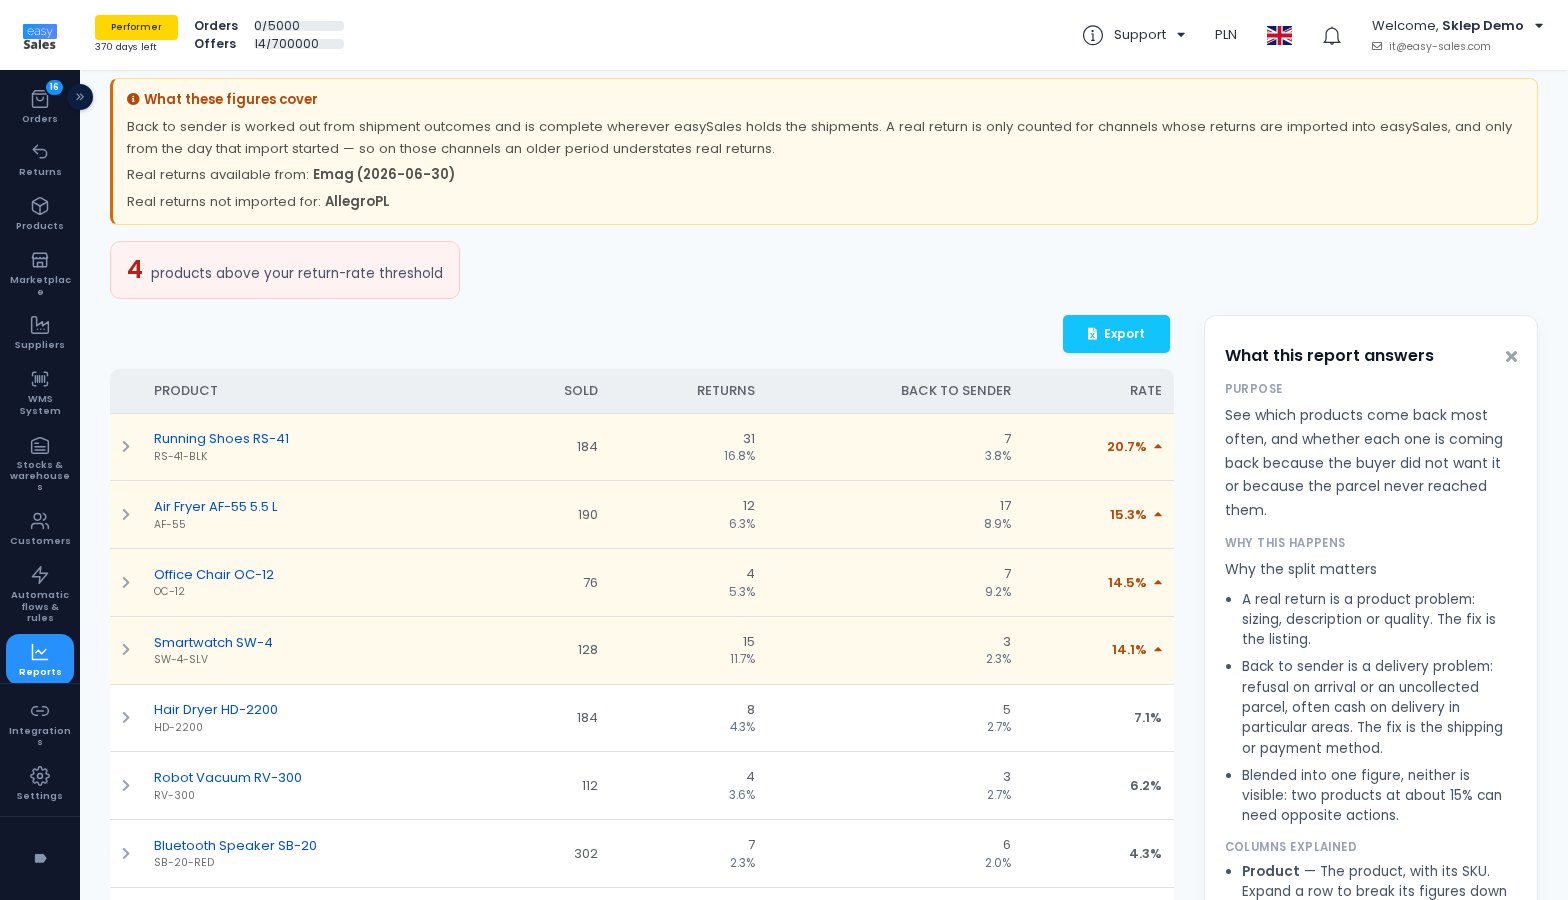Expand the Running Shoes RS-41 row
The image size is (1568, 900).
126,447
